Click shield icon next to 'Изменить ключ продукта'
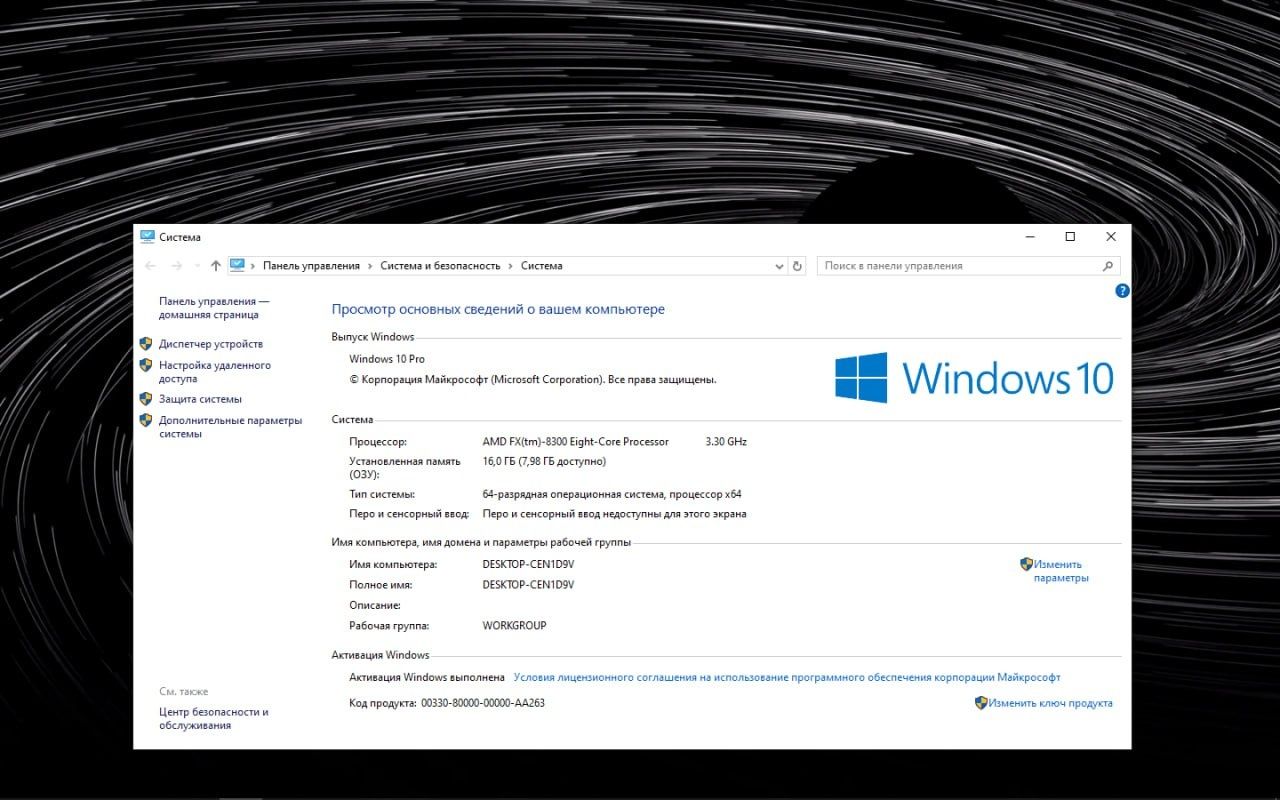Screen dimensions: 1280x800 pyautogui.click(x=981, y=703)
